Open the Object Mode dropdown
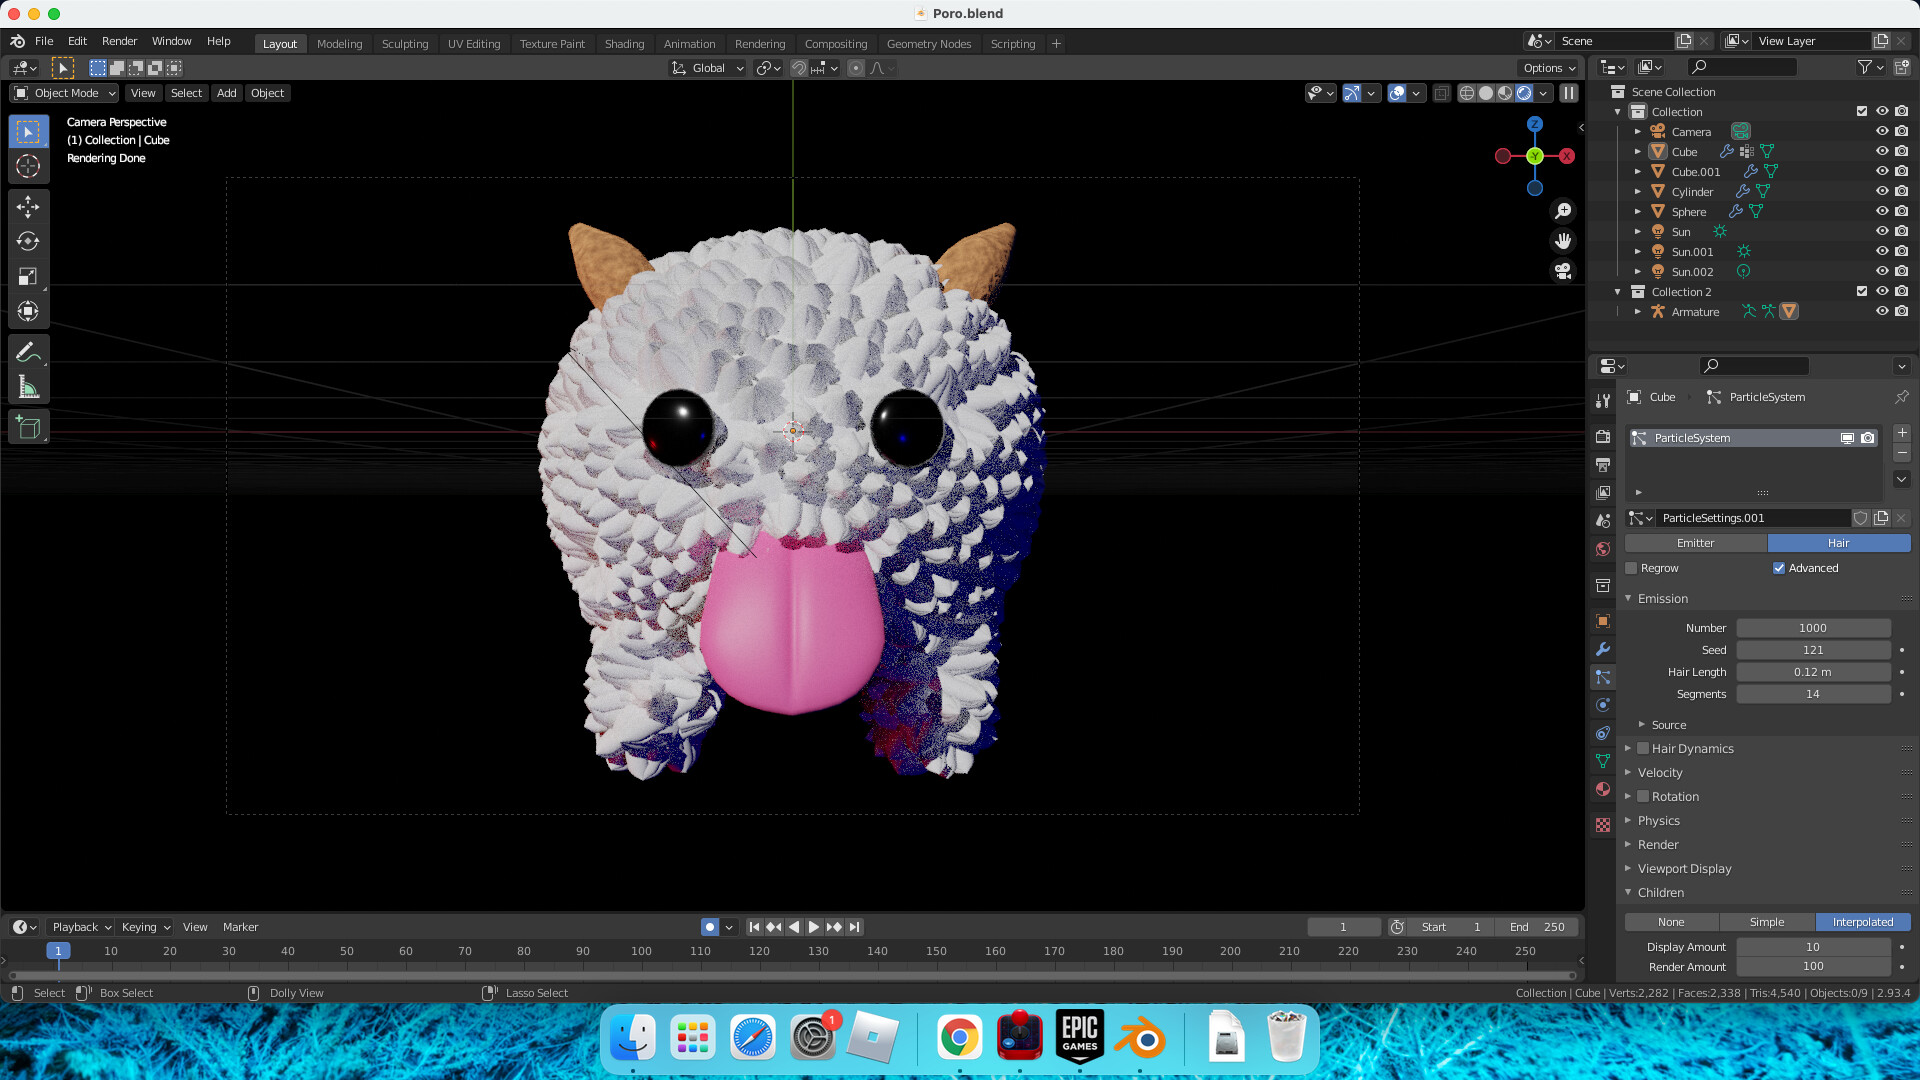The width and height of the screenshot is (1920, 1080). pos(65,93)
